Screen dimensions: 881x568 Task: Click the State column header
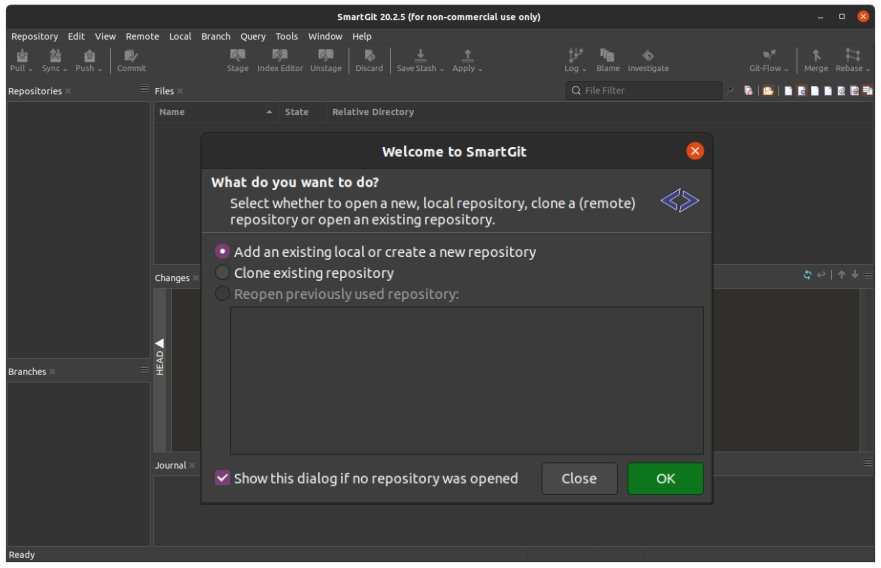(x=302, y=112)
